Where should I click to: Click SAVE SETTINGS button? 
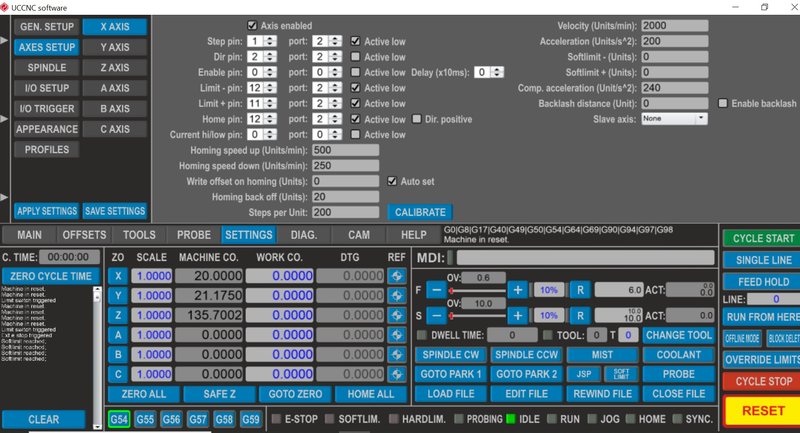coord(115,211)
